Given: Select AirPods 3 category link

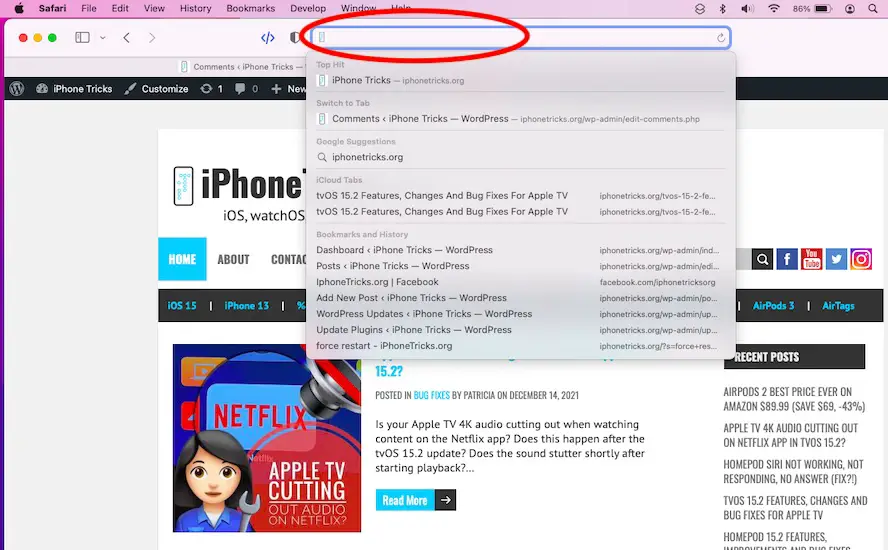Looking at the screenshot, I should [x=774, y=306].
